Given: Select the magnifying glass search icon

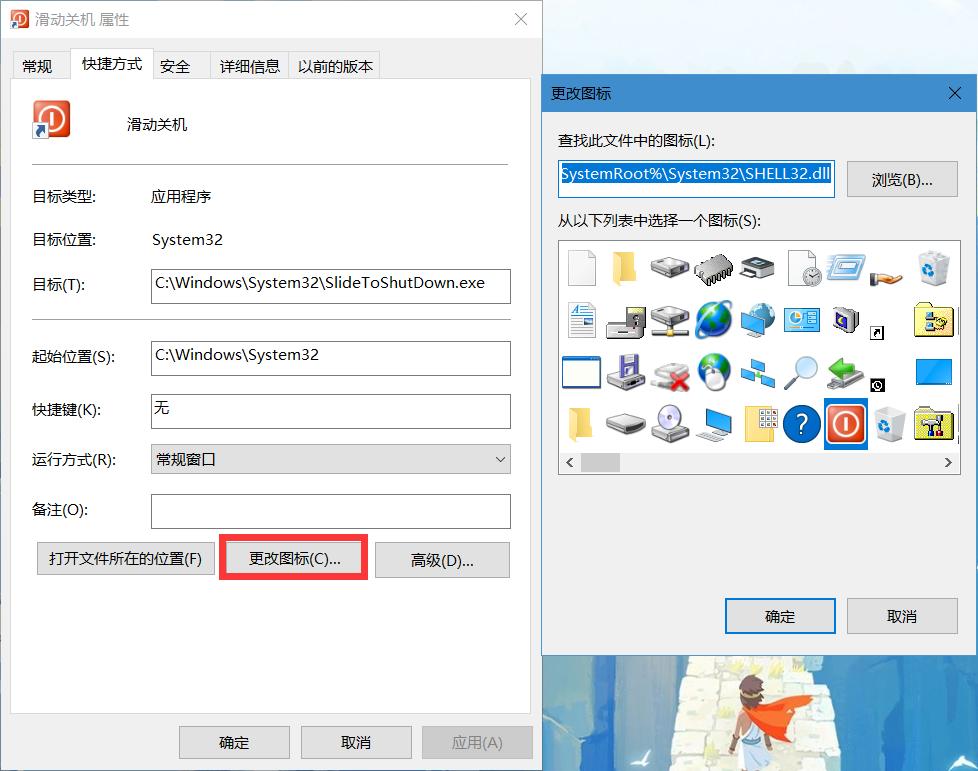Looking at the screenshot, I should click(x=801, y=372).
